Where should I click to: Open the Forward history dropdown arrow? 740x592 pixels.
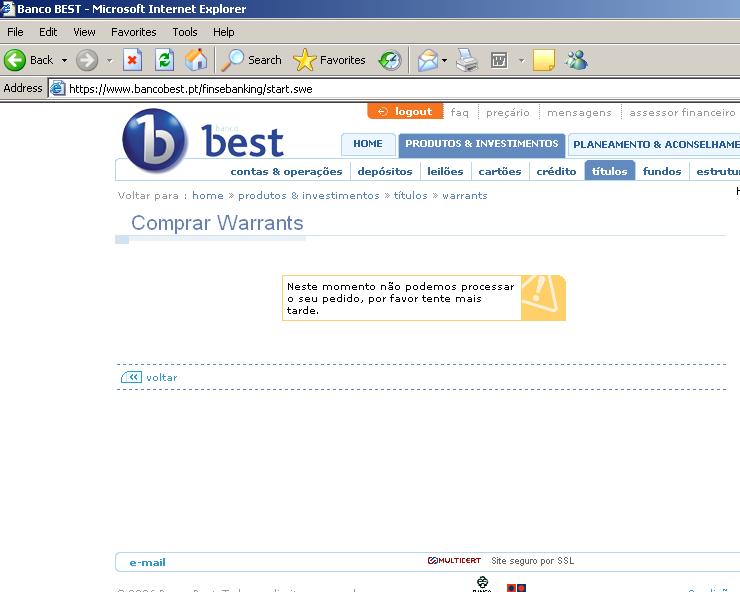[109, 60]
